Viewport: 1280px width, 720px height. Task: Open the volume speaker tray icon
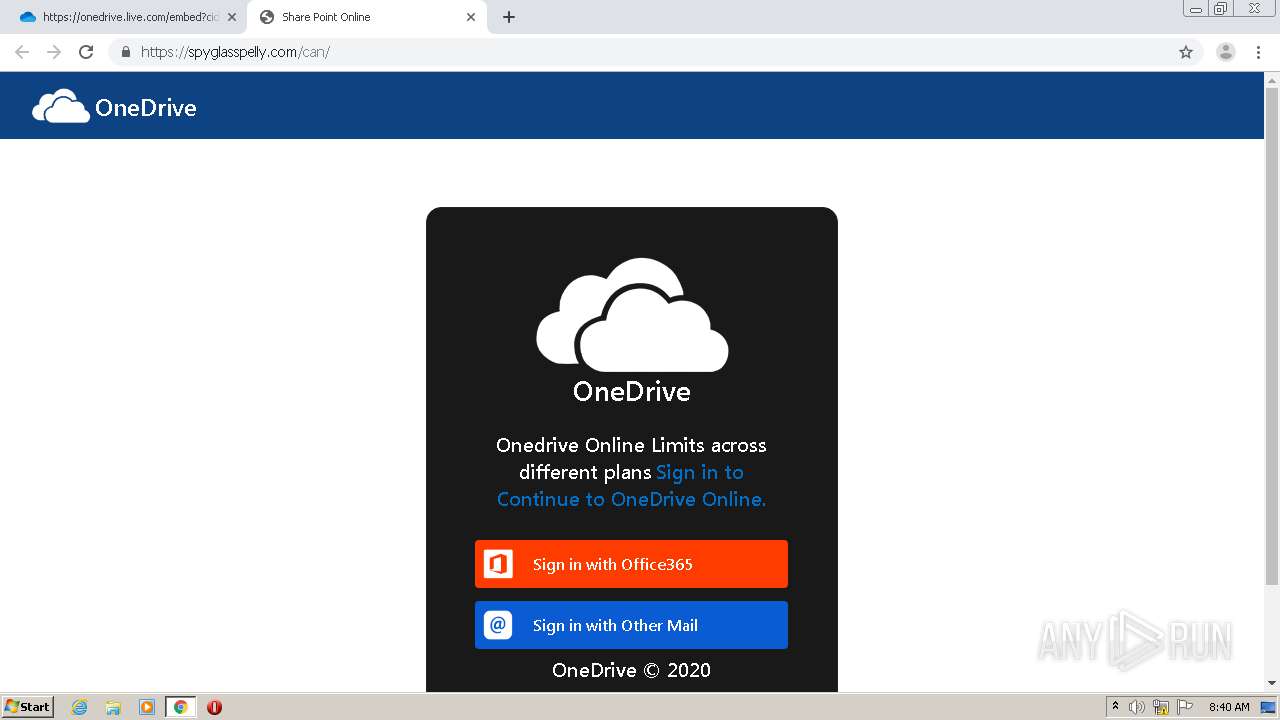(x=1137, y=707)
